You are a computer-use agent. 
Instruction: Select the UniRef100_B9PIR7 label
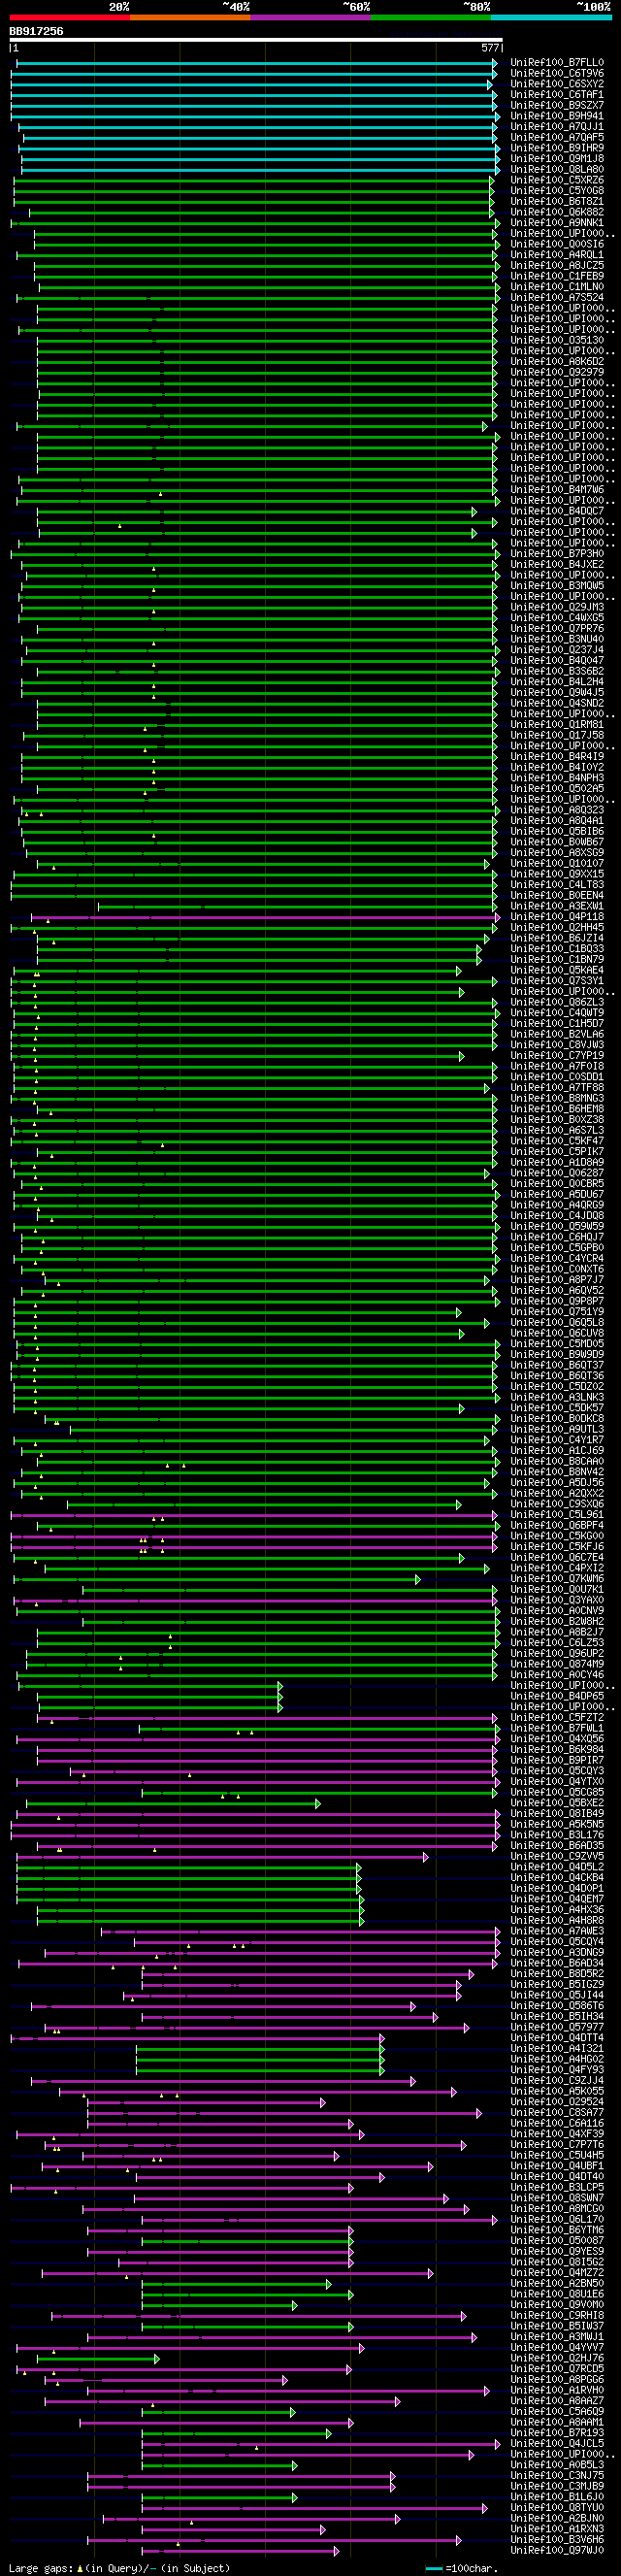coord(557,1760)
